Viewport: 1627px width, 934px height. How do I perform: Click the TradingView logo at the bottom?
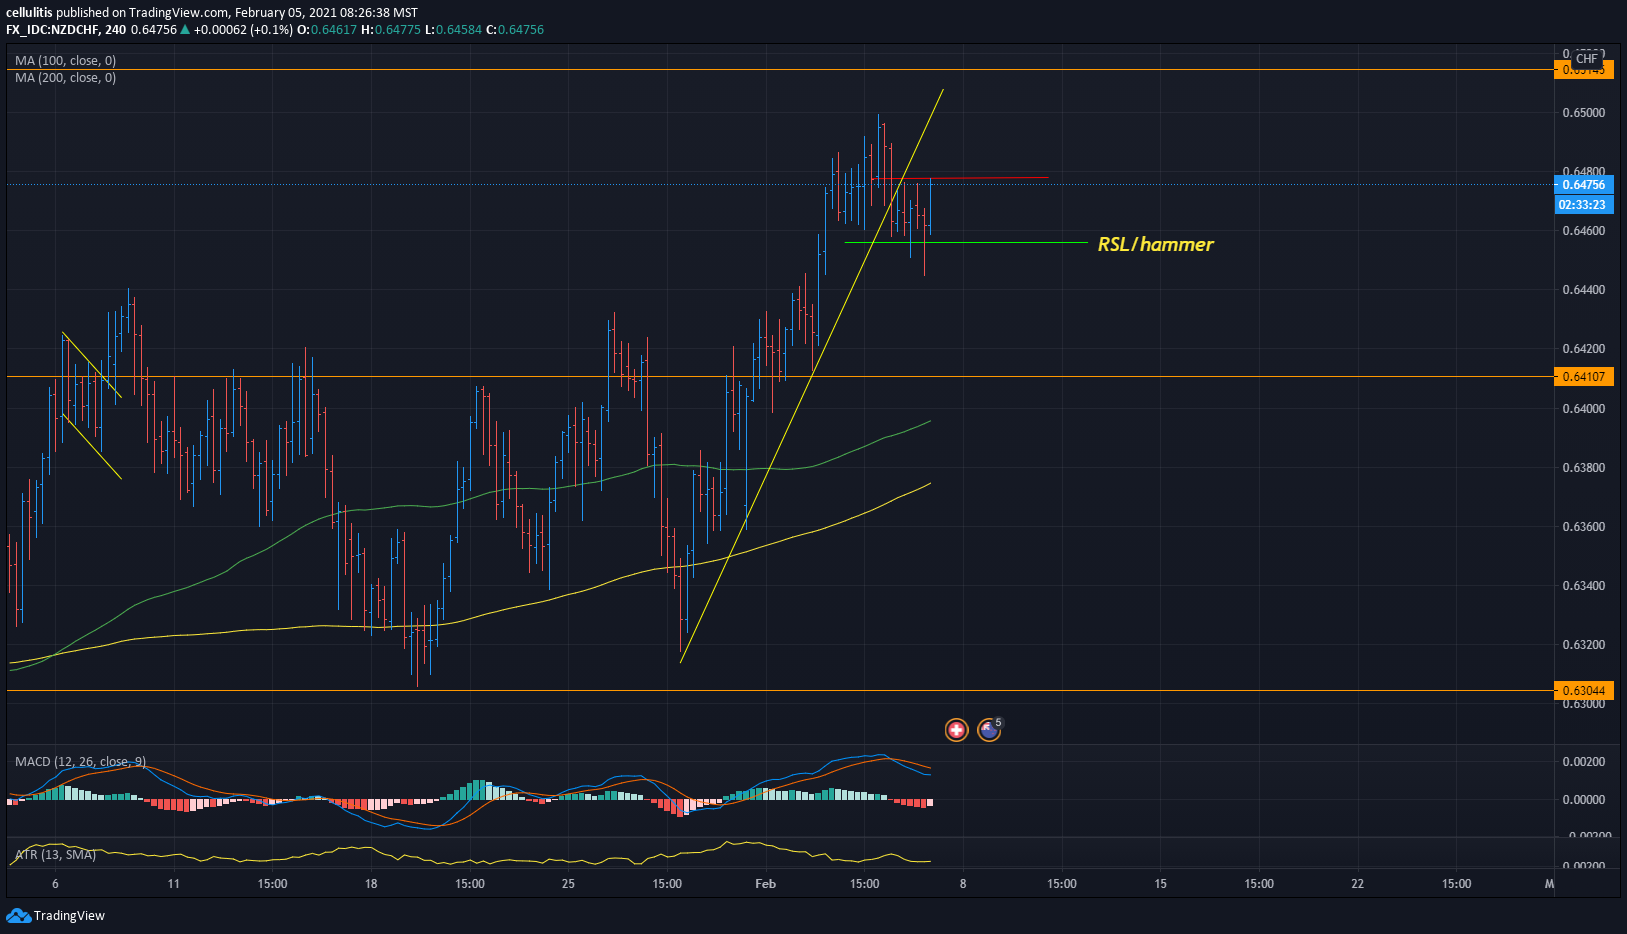[x=56, y=915]
